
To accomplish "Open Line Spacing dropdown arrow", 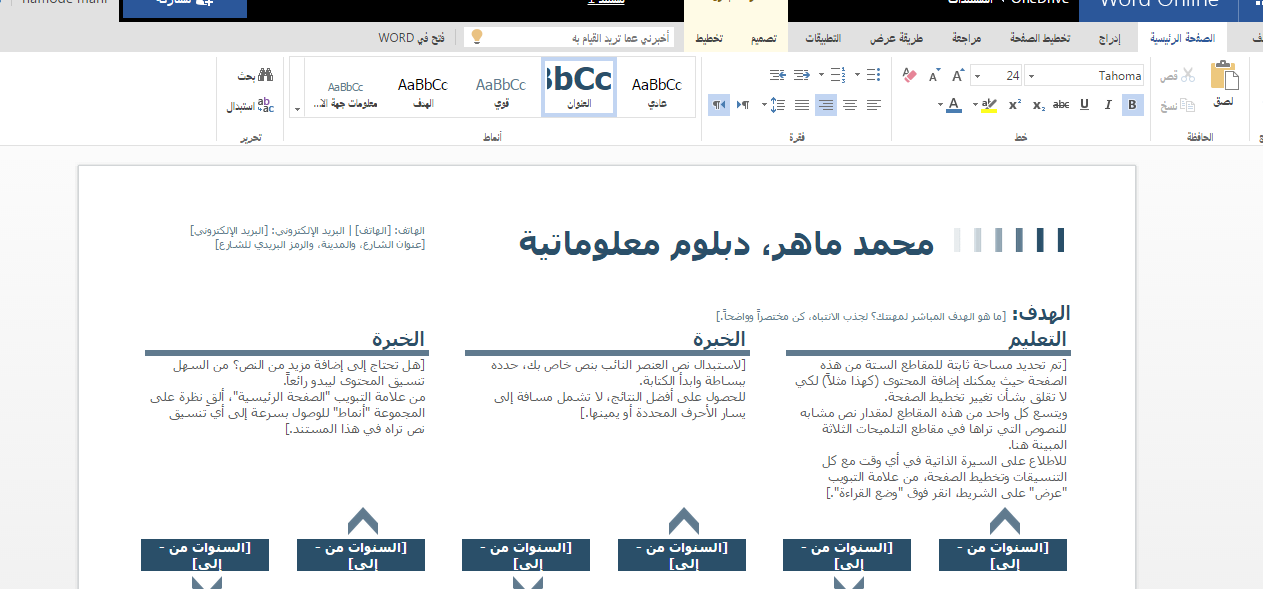I will (763, 105).
